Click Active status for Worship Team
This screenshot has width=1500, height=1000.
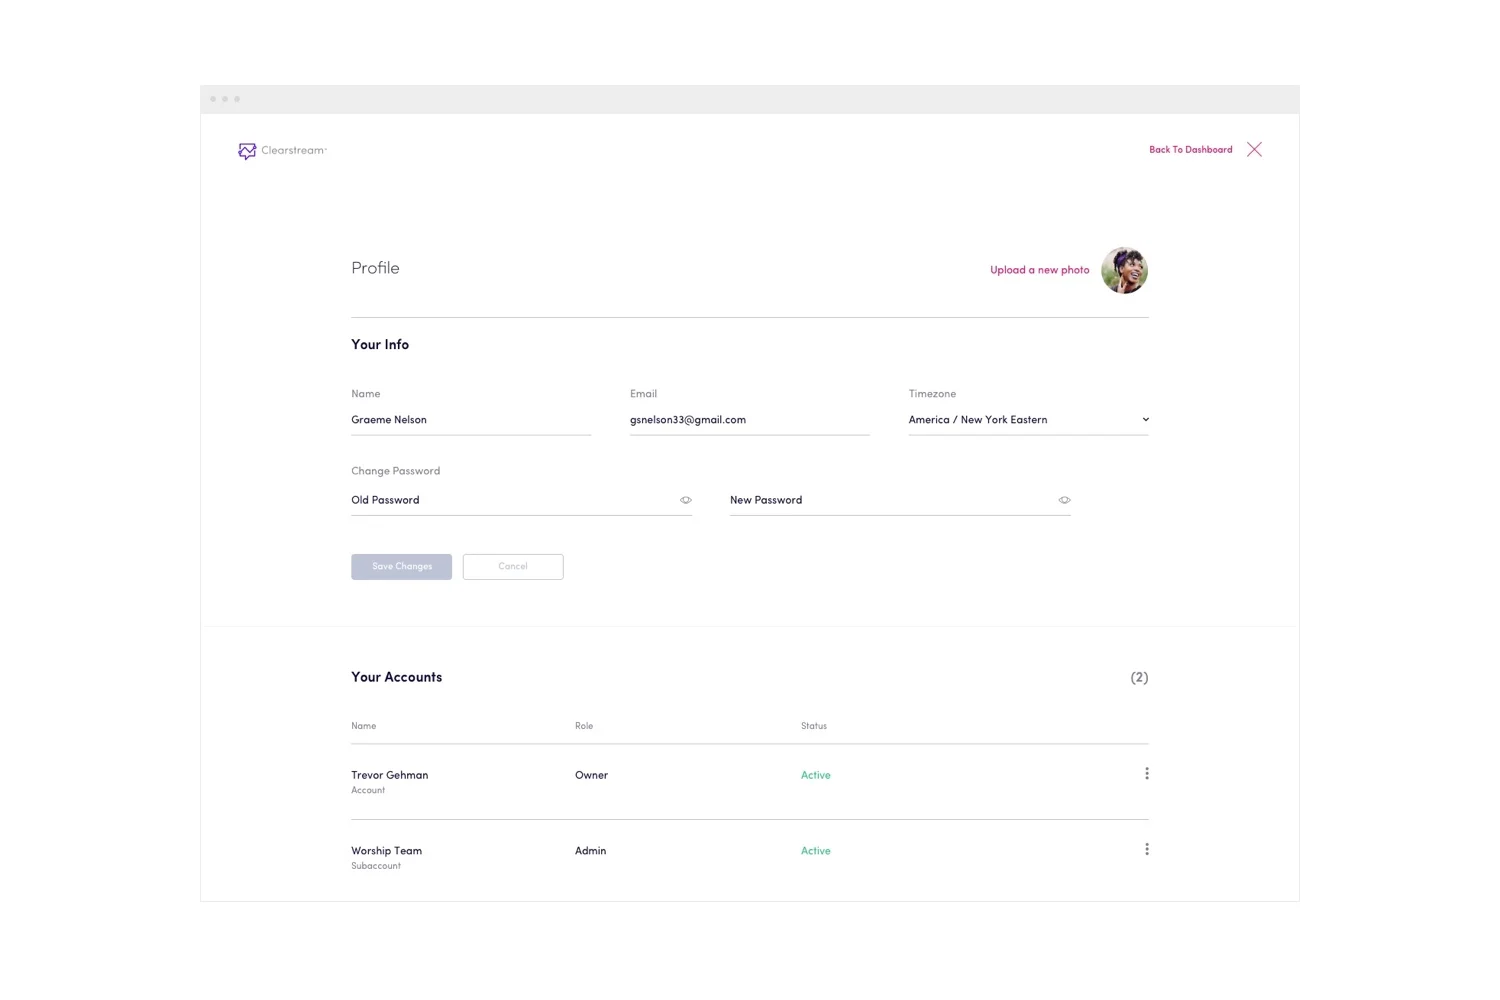[x=815, y=851]
